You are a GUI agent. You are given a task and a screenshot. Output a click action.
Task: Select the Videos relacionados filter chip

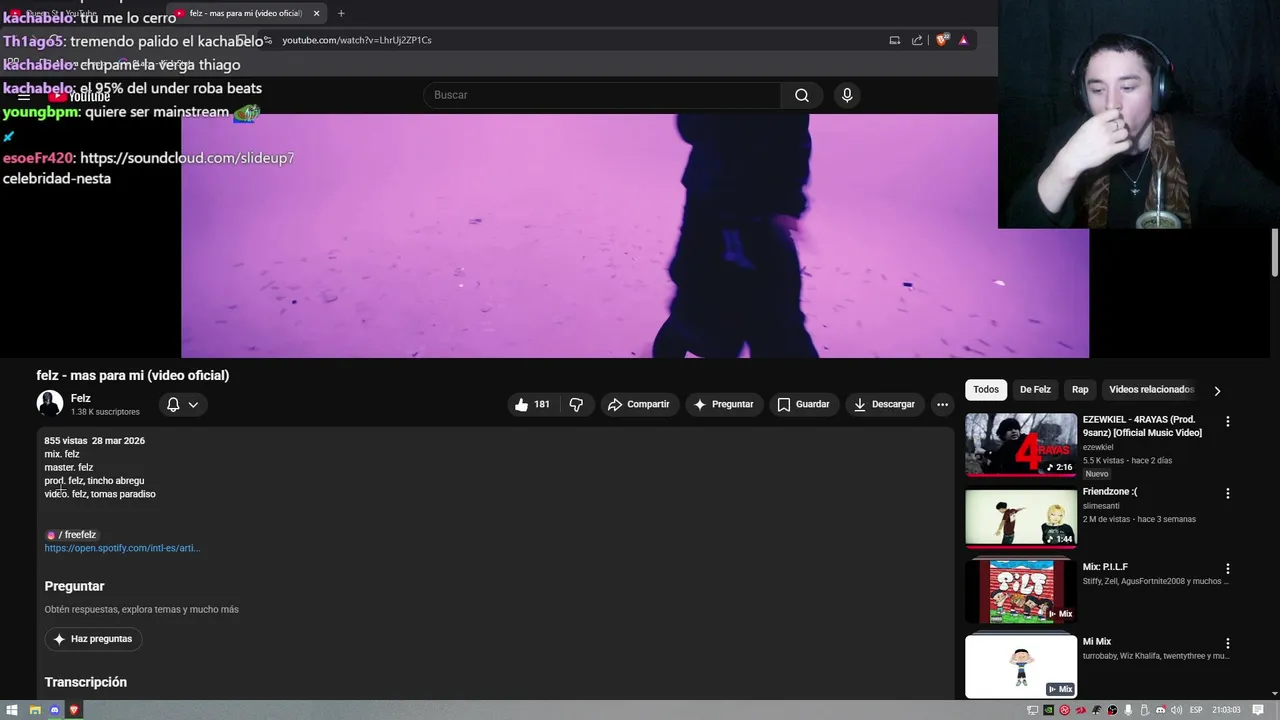tap(1151, 389)
